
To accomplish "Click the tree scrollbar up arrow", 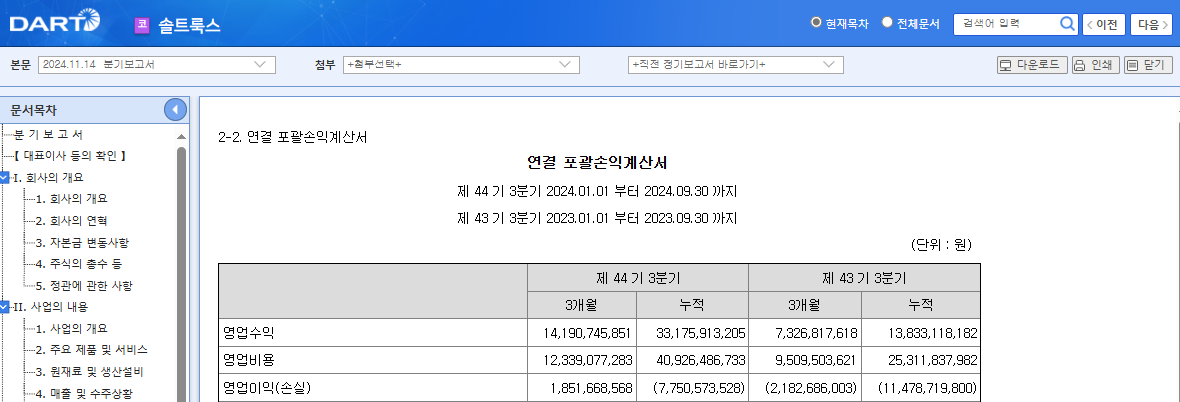I will [181, 136].
